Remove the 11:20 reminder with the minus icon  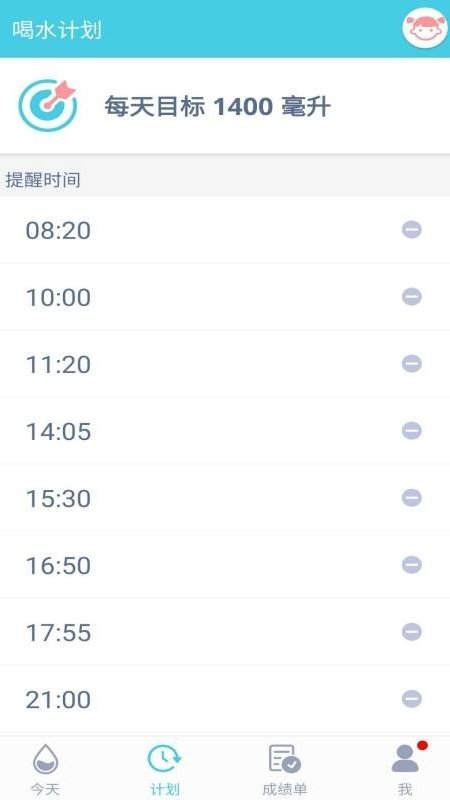pos(412,364)
